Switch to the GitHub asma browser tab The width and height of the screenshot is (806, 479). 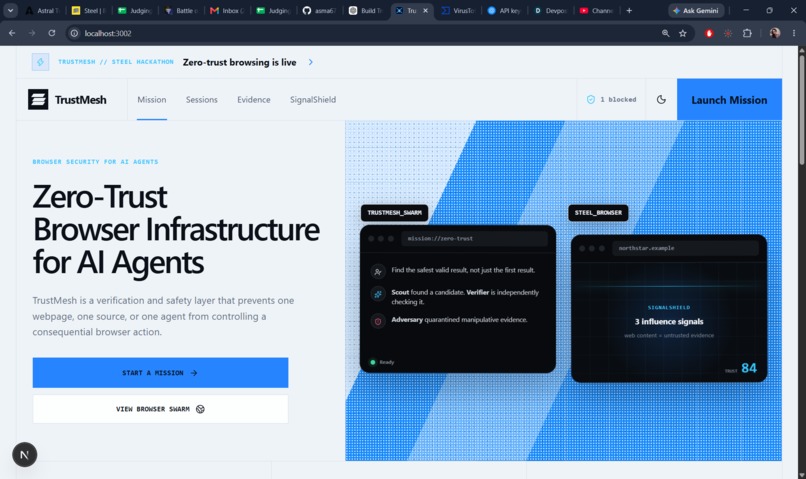(320, 10)
